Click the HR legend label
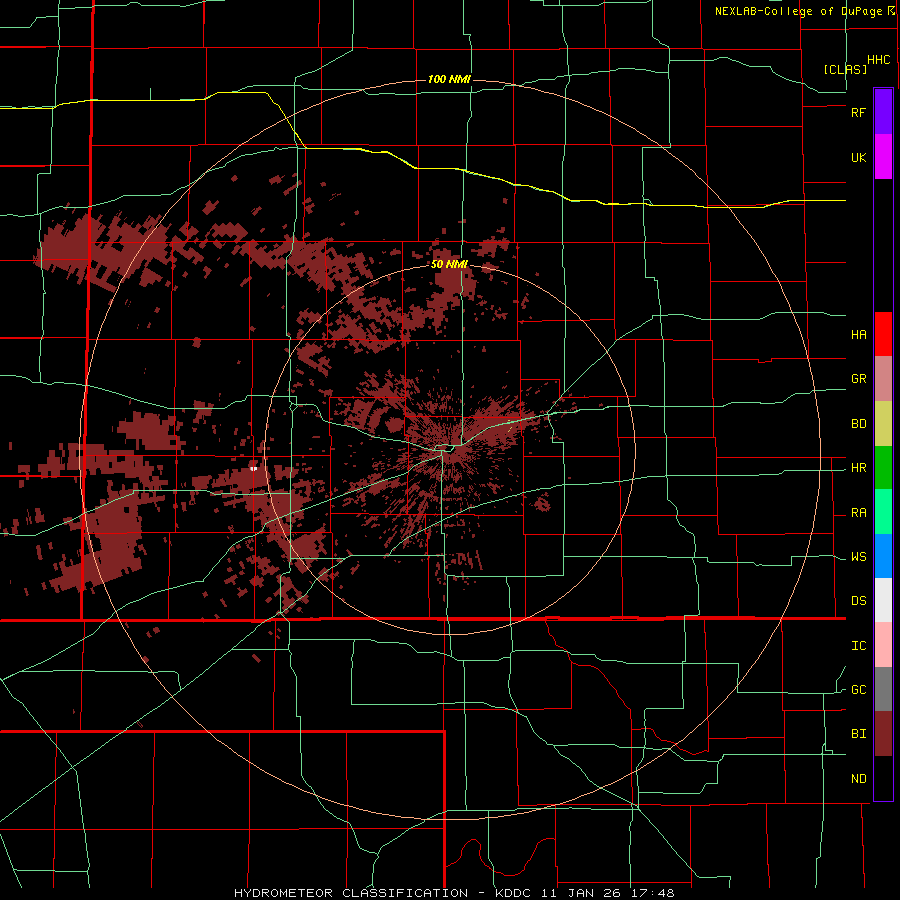900x900 pixels. (x=859, y=468)
